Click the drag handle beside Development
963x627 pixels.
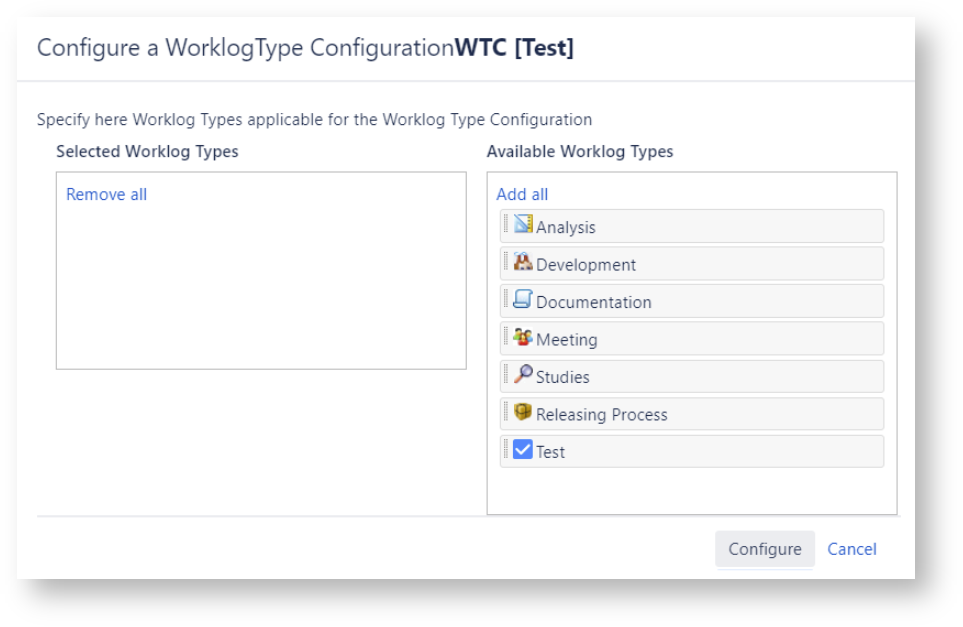[x=507, y=262]
